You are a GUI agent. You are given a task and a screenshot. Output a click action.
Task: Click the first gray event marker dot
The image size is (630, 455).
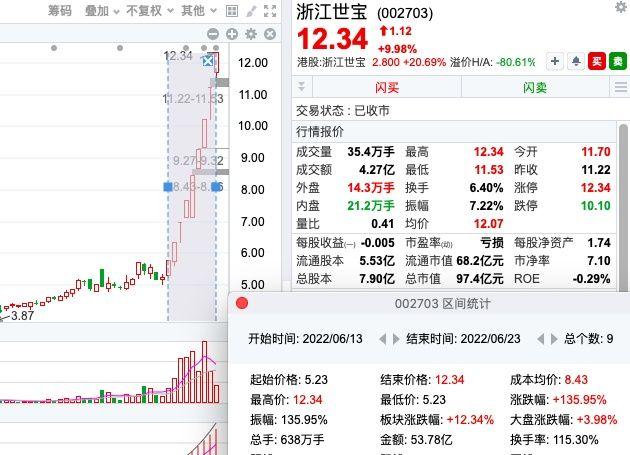pos(54,48)
